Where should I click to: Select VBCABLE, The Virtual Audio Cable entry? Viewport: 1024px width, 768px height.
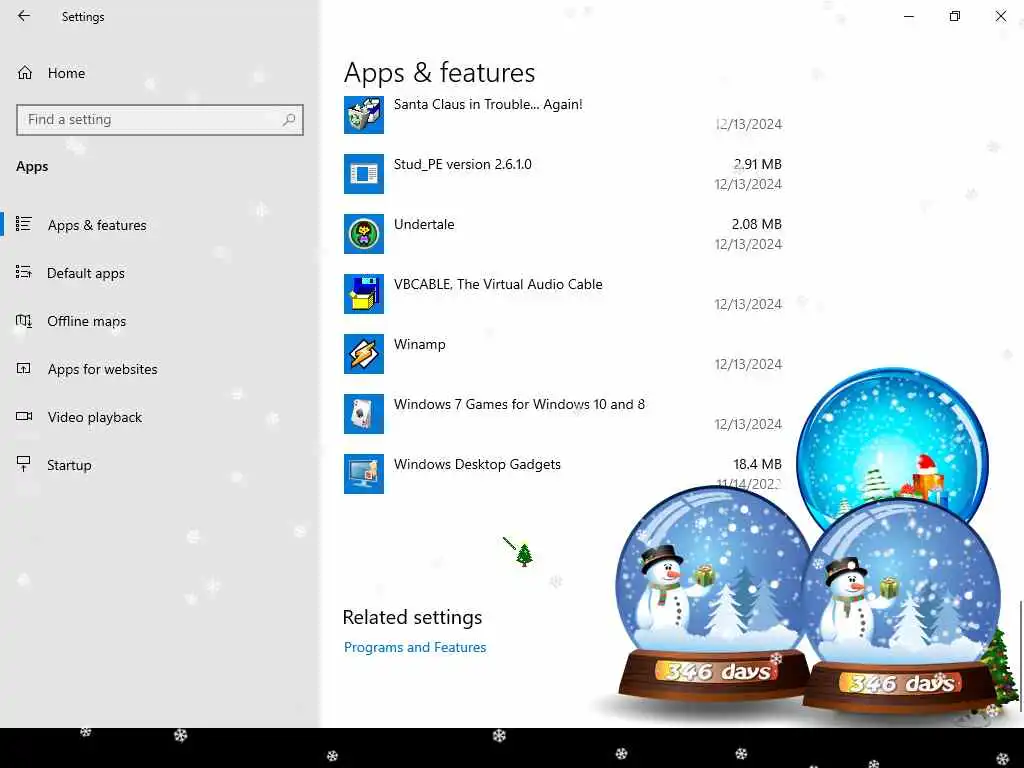click(563, 294)
